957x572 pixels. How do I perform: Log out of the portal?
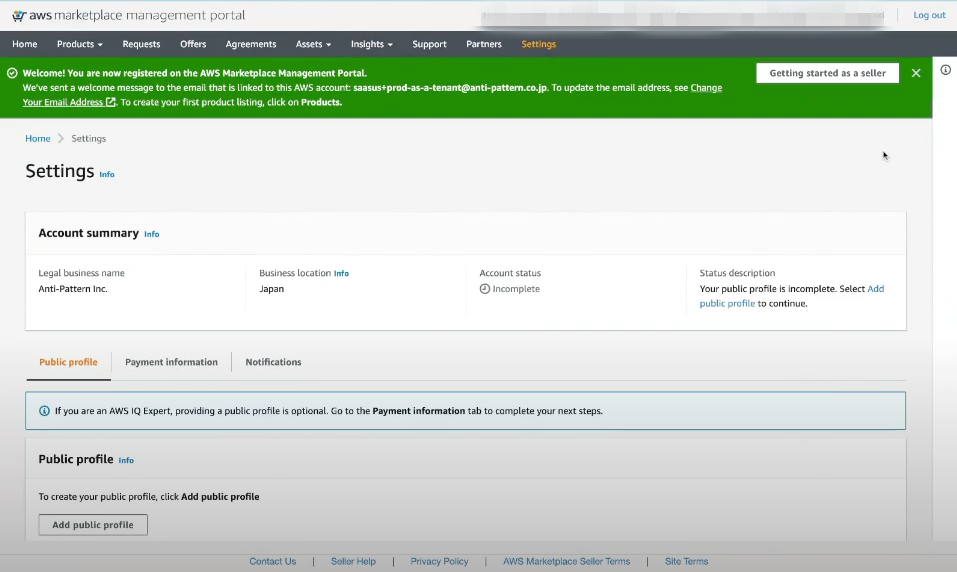(x=929, y=15)
